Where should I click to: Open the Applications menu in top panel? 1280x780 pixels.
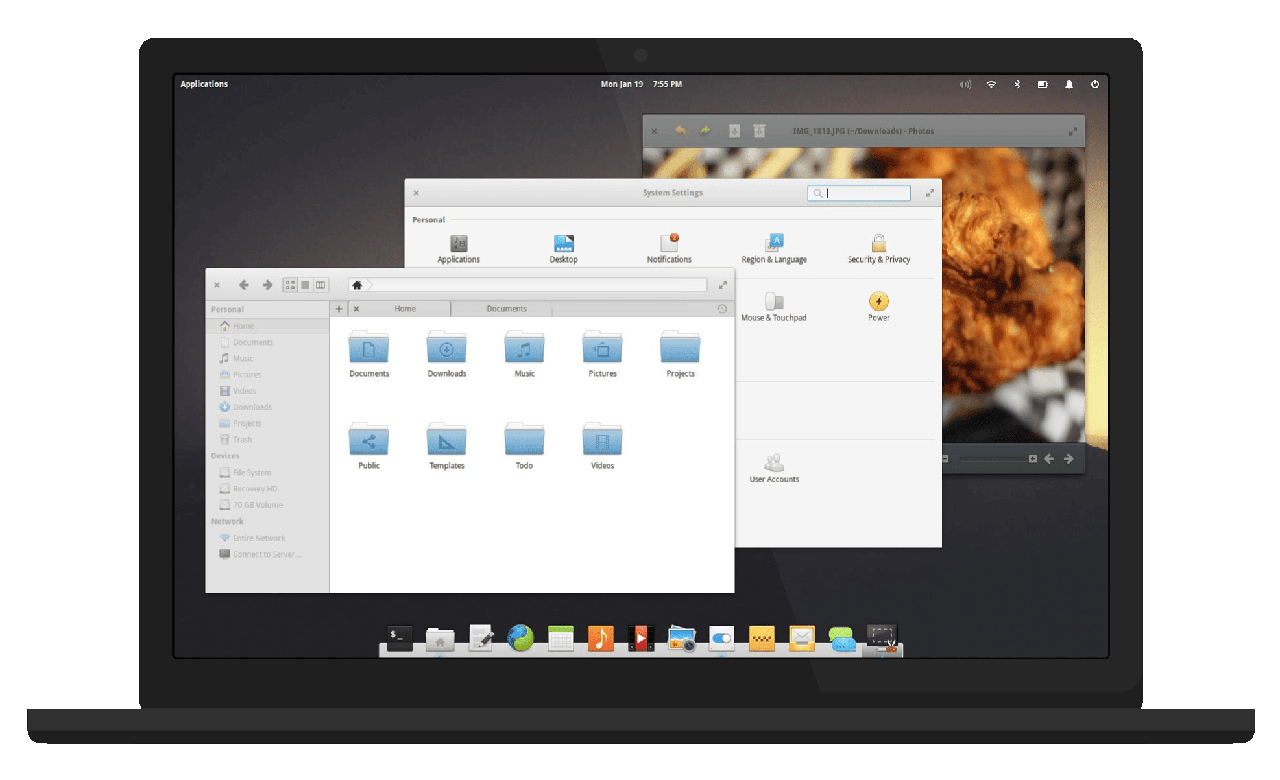(x=204, y=84)
